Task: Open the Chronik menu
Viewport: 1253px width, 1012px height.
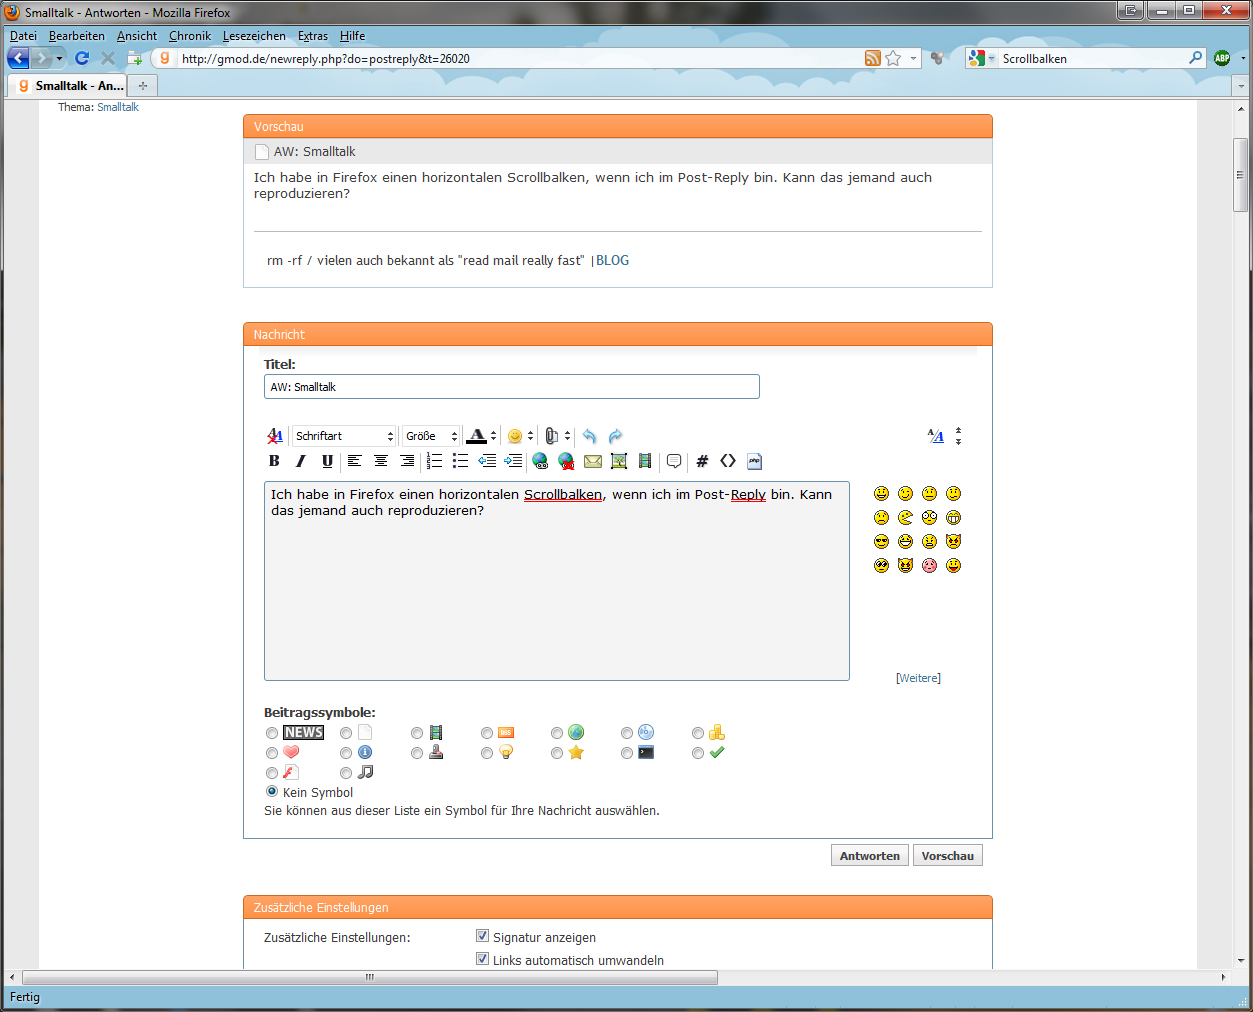Action: coord(190,36)
